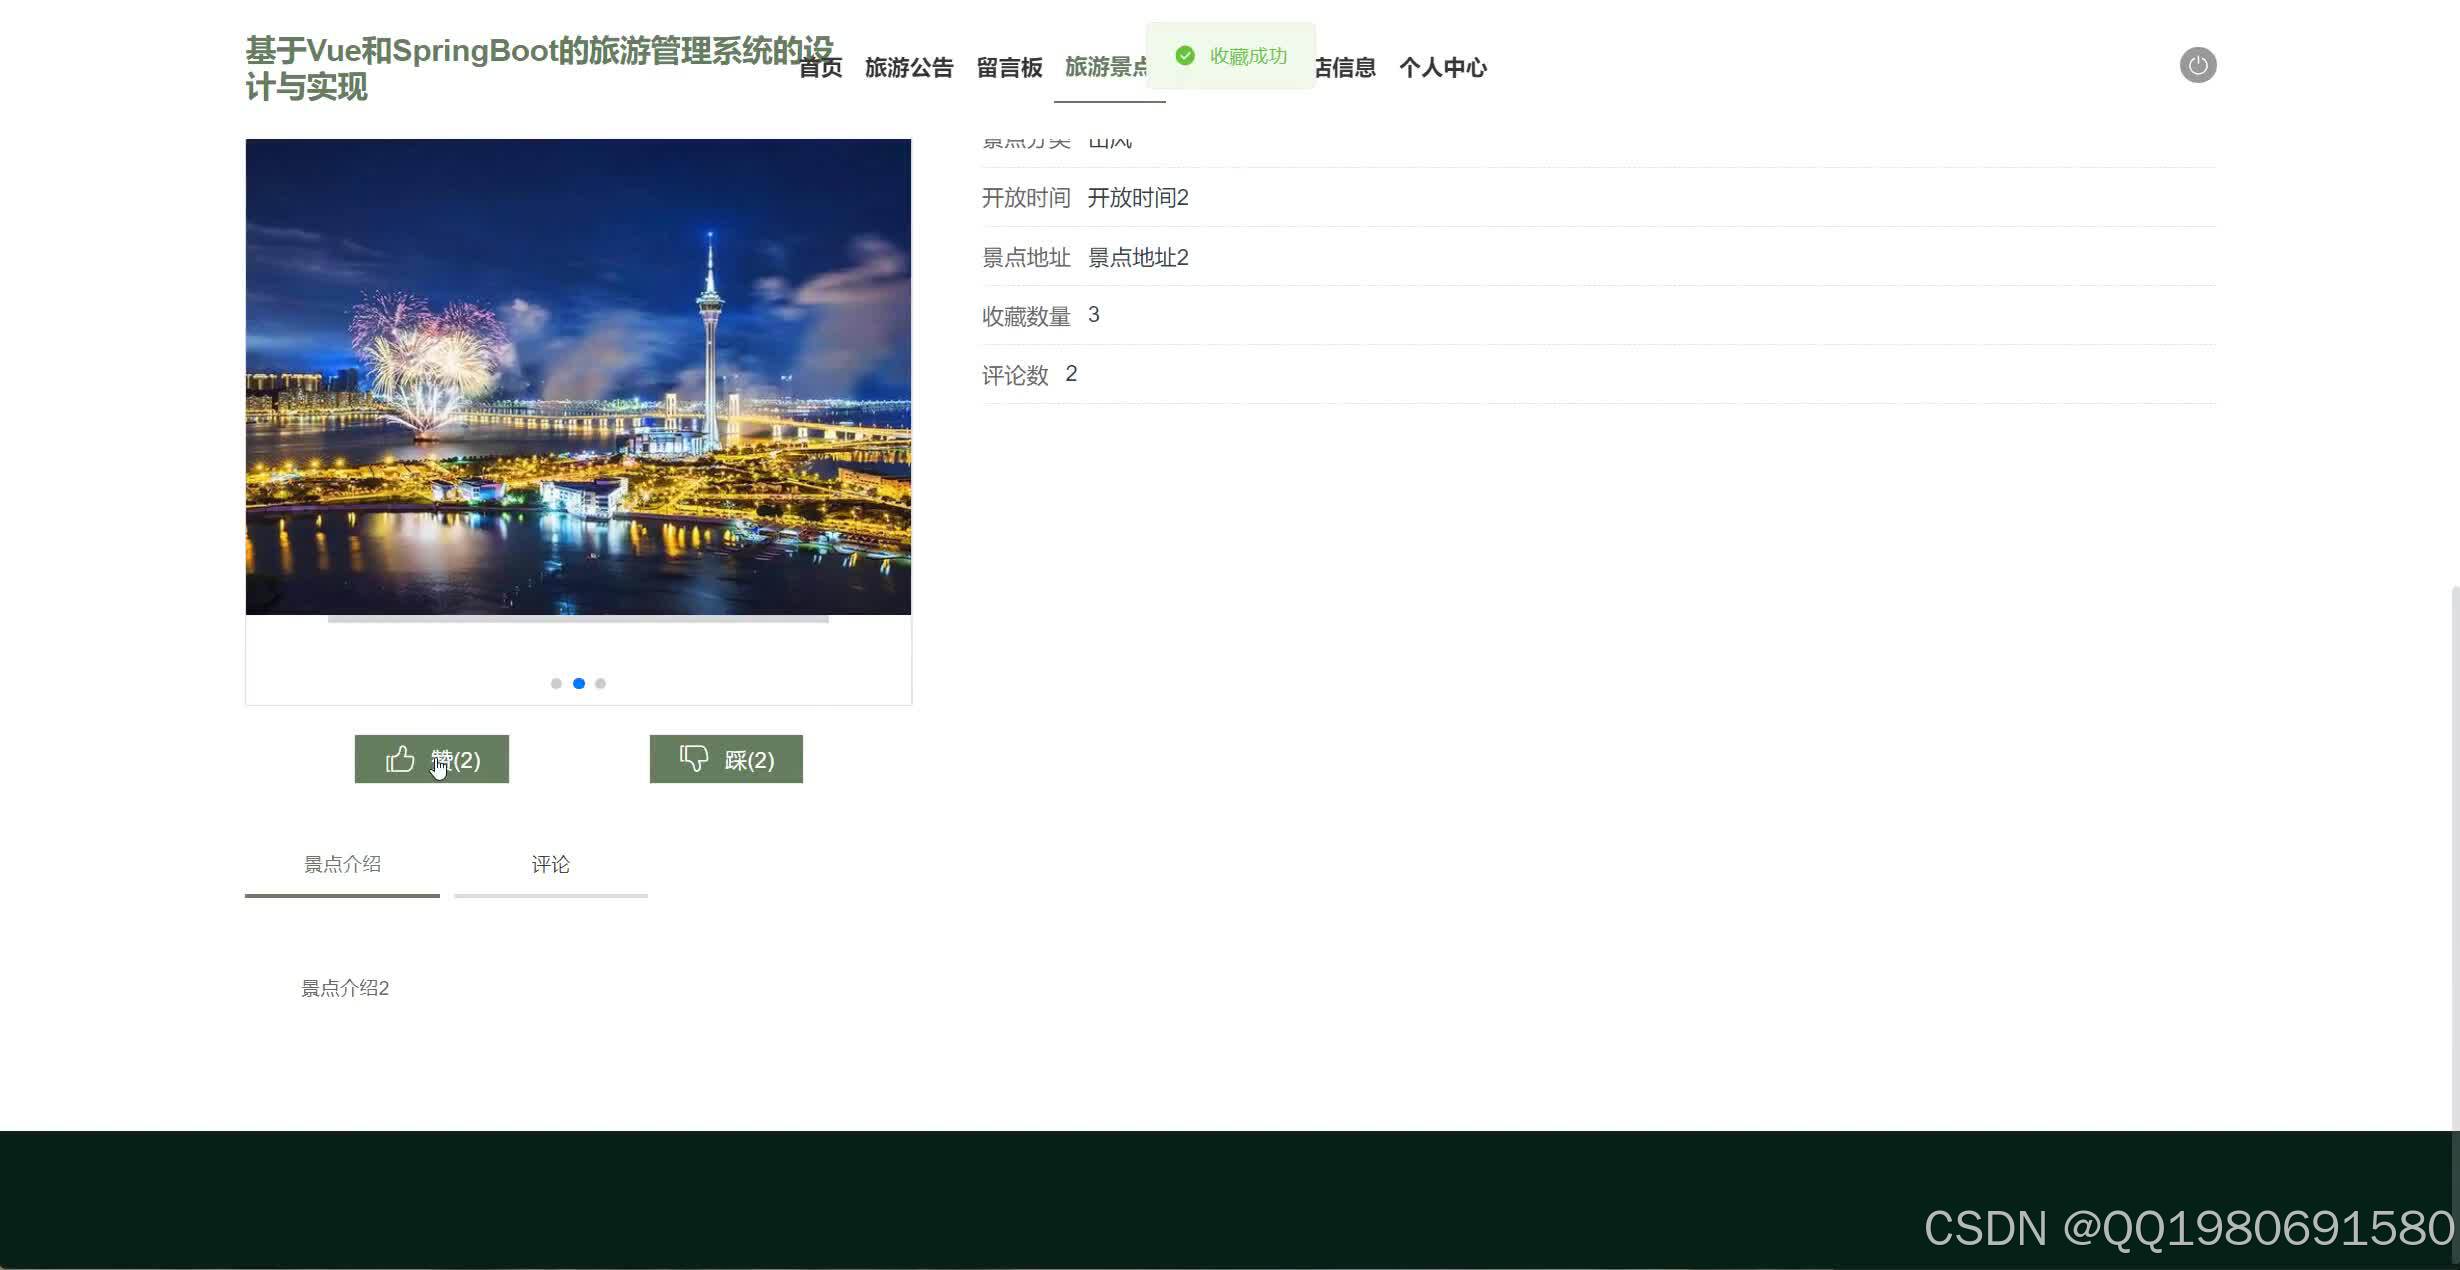Open the 留言板 menu item
The image size is (2460, 1270).
pyautogui.click(x=1008, y=67)
